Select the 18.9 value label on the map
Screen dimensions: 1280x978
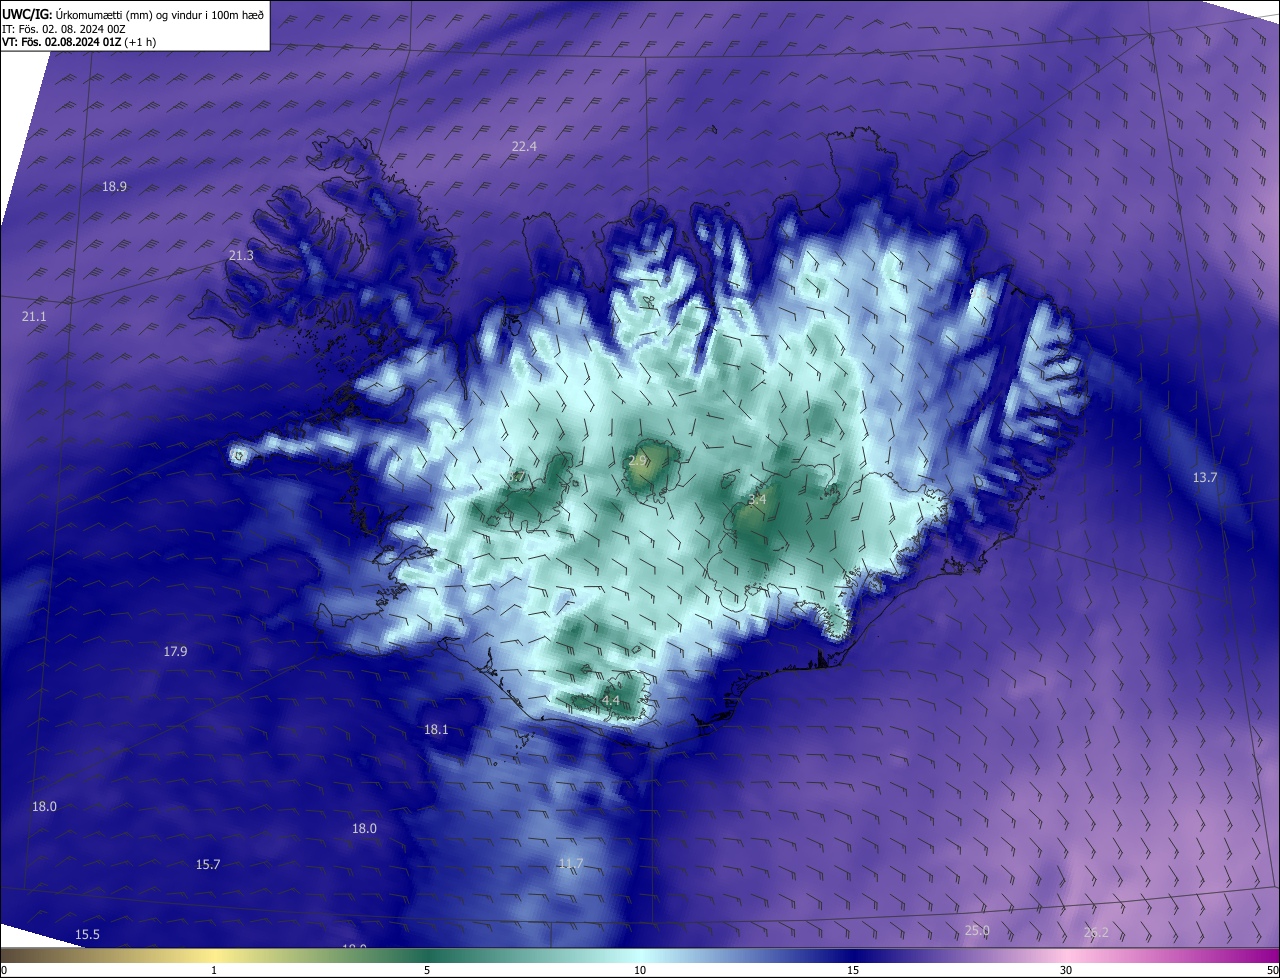click(x=115, y=186)
